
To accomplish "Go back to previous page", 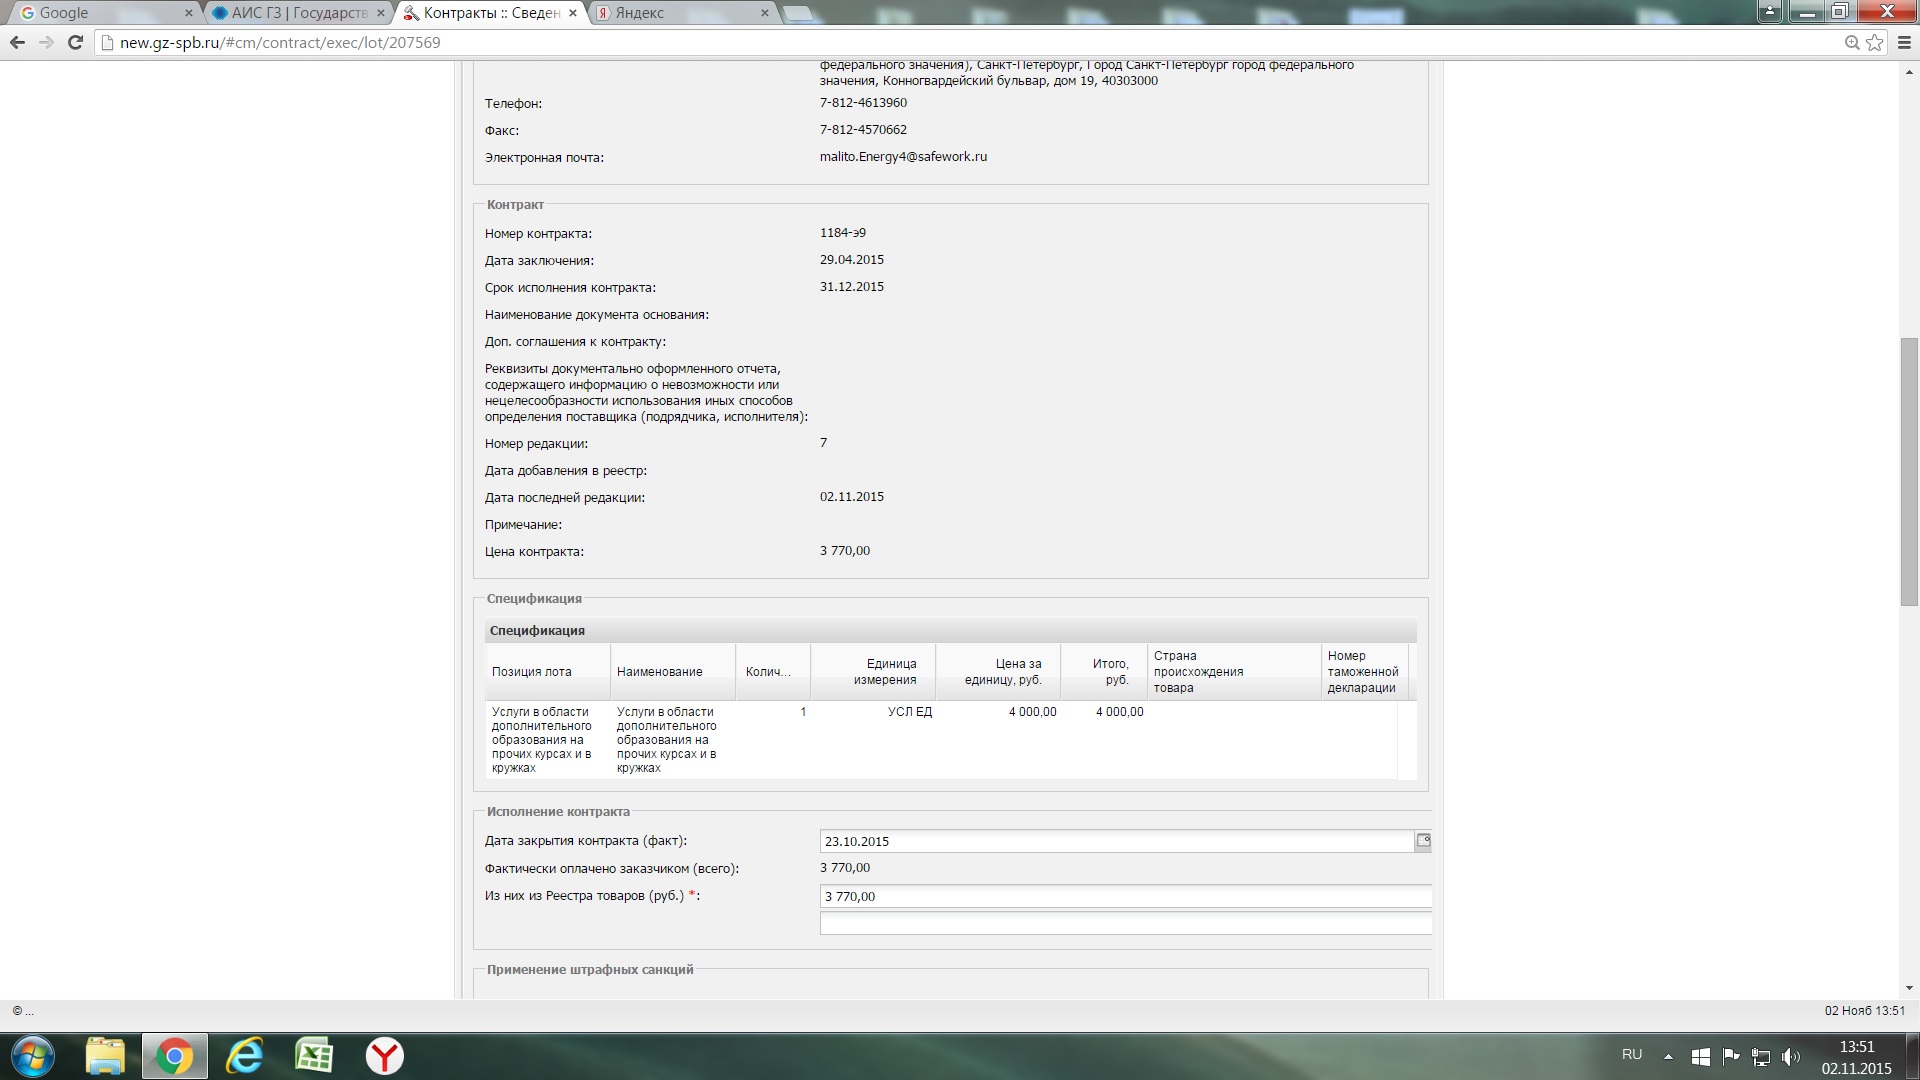I will pyautogui.click(x=17, y=42).
